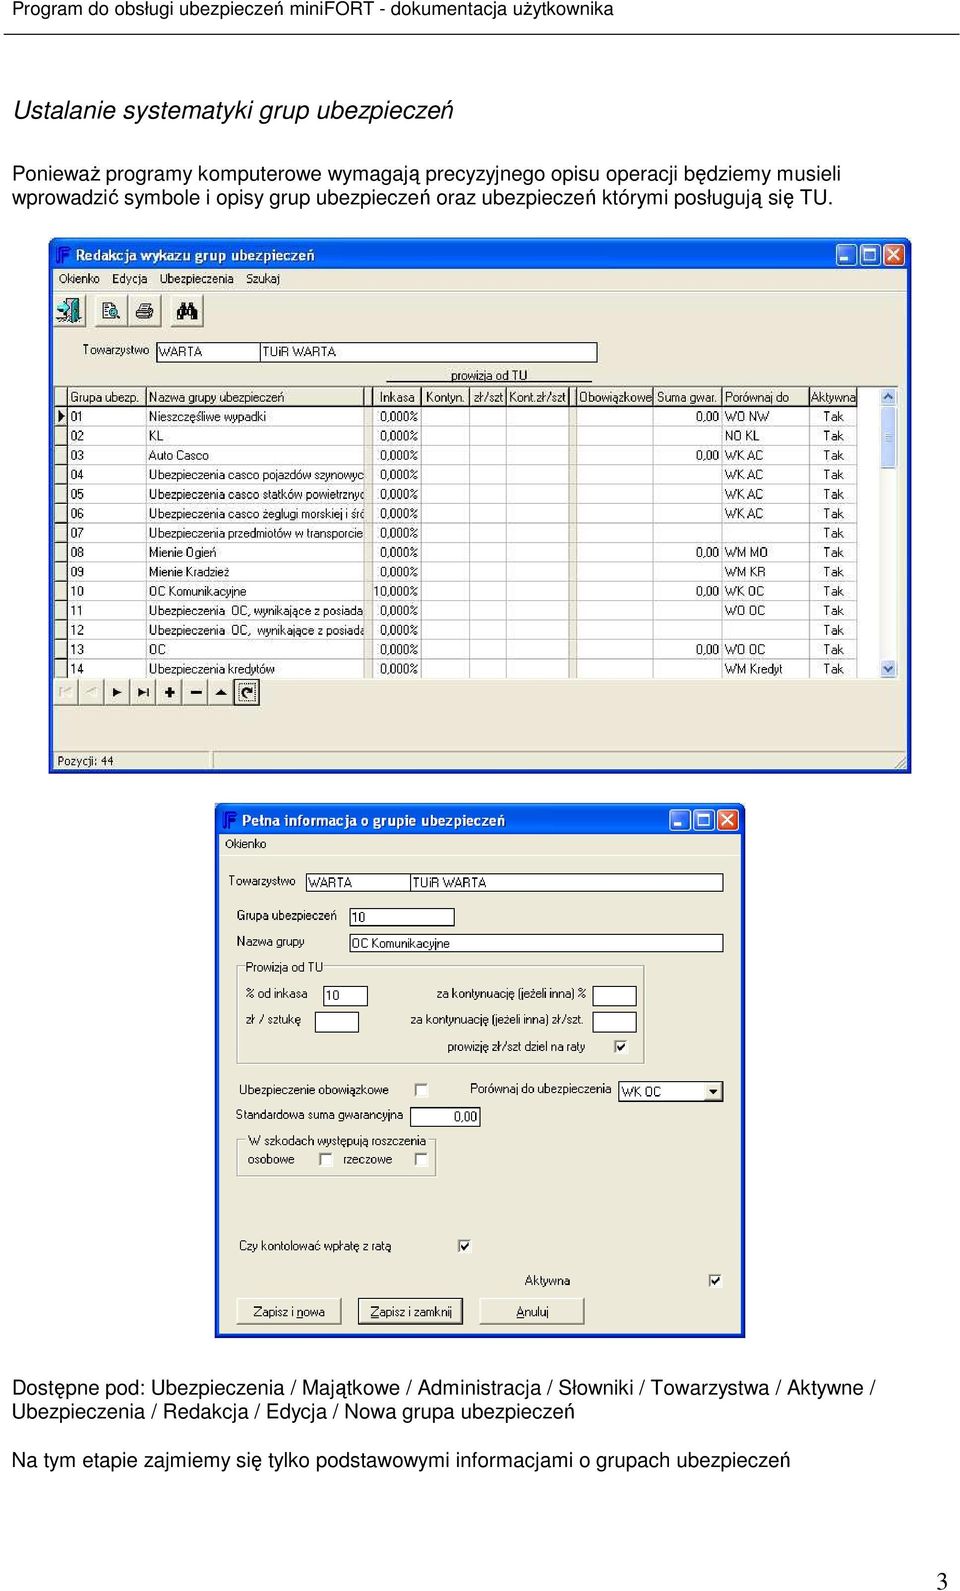Click the 'Anuluj' button
Viewport: 960px width, 1591px height.
(x=532, y=1312)
